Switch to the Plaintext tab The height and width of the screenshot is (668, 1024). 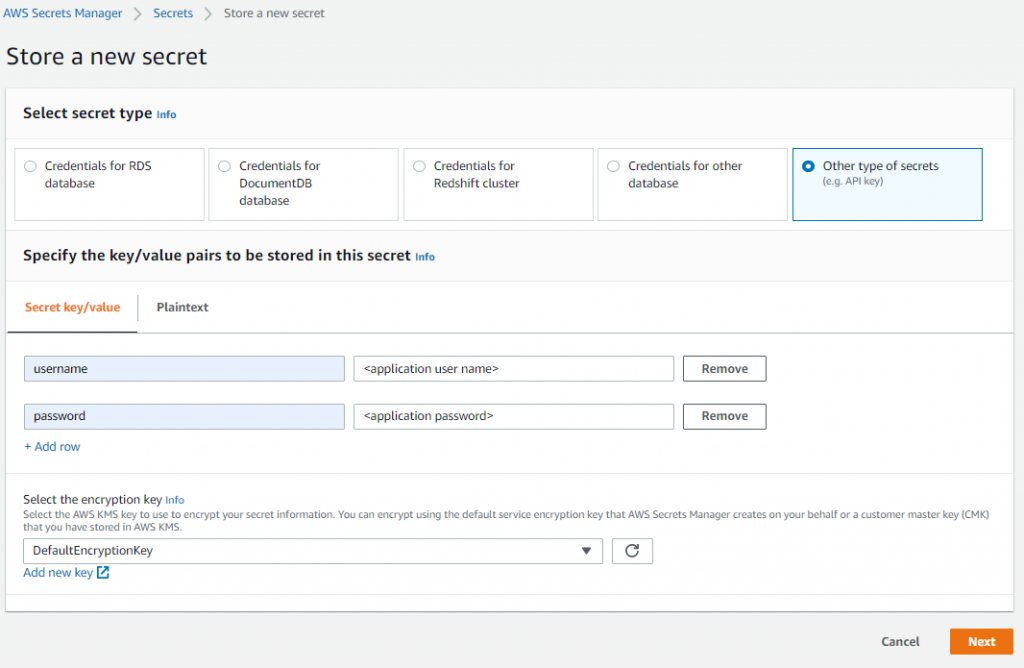pyautogui.click(x=182, y=307)
